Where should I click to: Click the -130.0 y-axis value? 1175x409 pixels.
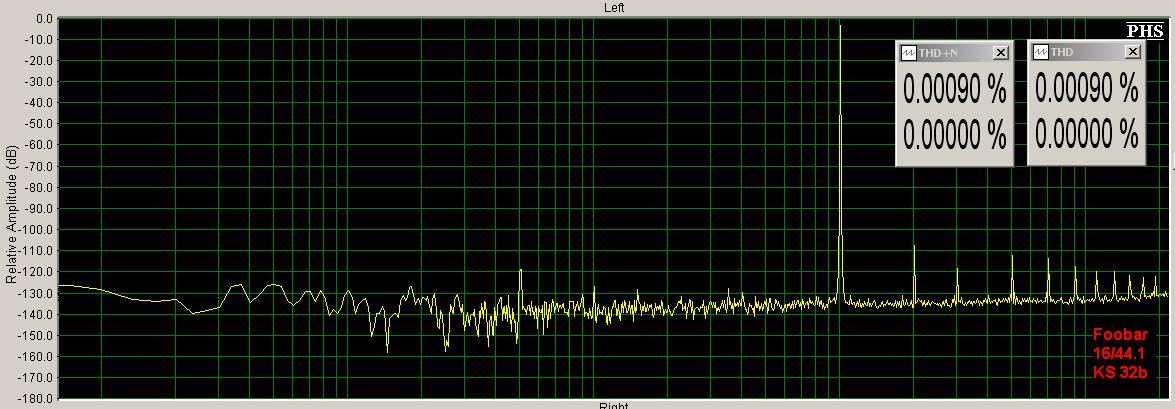[x=37, y=293]
